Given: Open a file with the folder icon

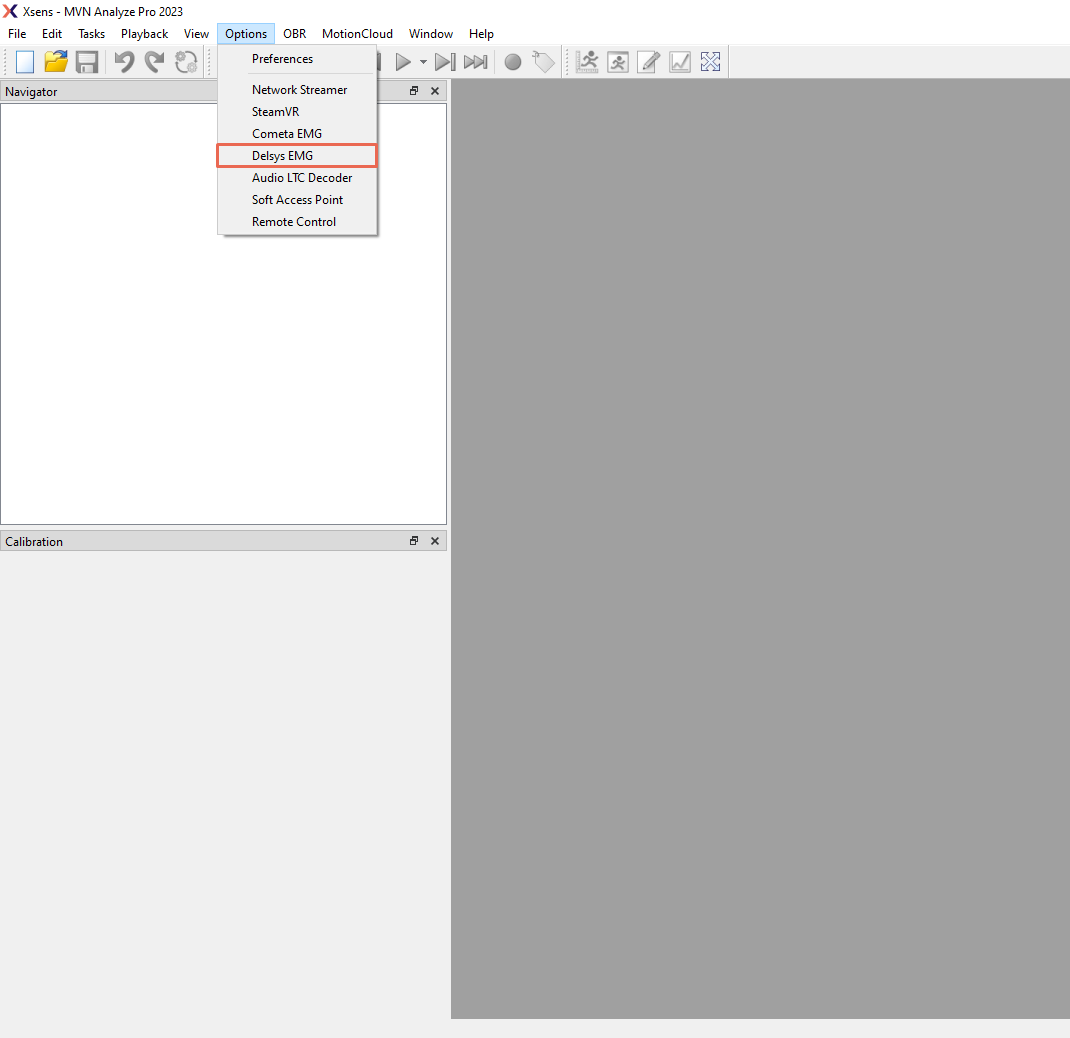Looking at the screenshot, I should (56, 62).
